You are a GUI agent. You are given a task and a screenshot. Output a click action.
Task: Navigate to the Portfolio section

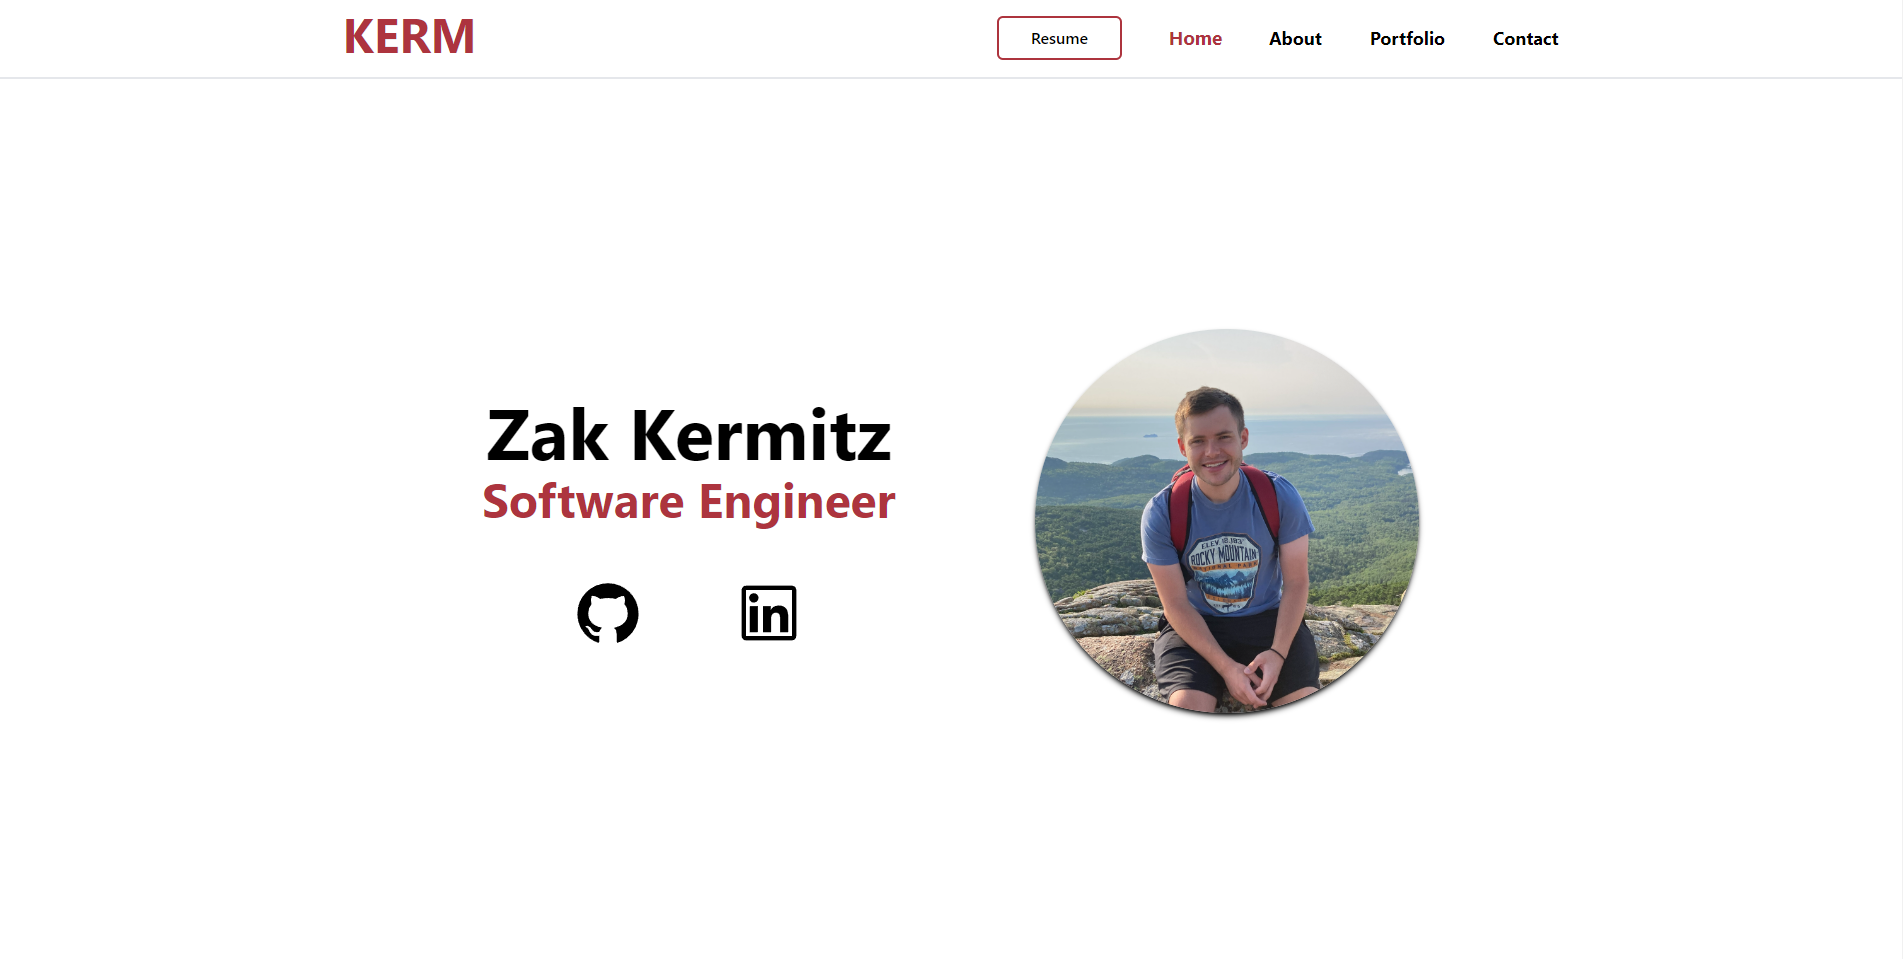tap(1407, 38)
